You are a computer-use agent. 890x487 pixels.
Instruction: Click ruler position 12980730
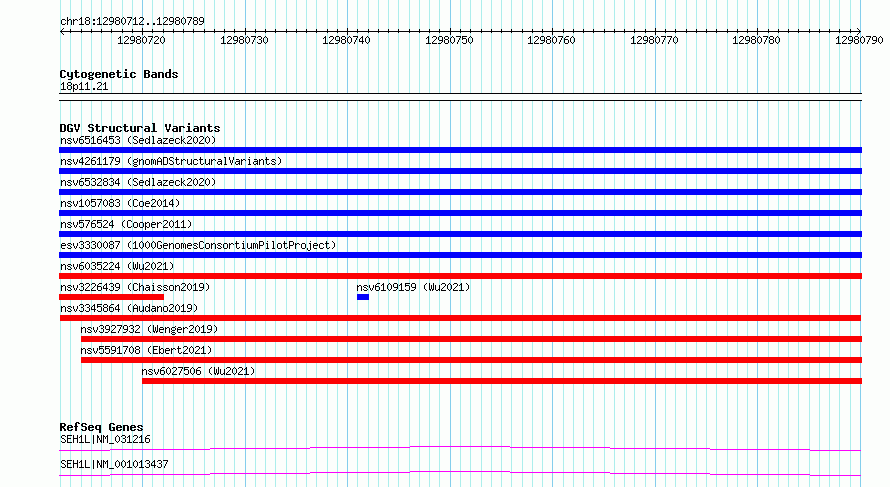(x=244, y=40)
